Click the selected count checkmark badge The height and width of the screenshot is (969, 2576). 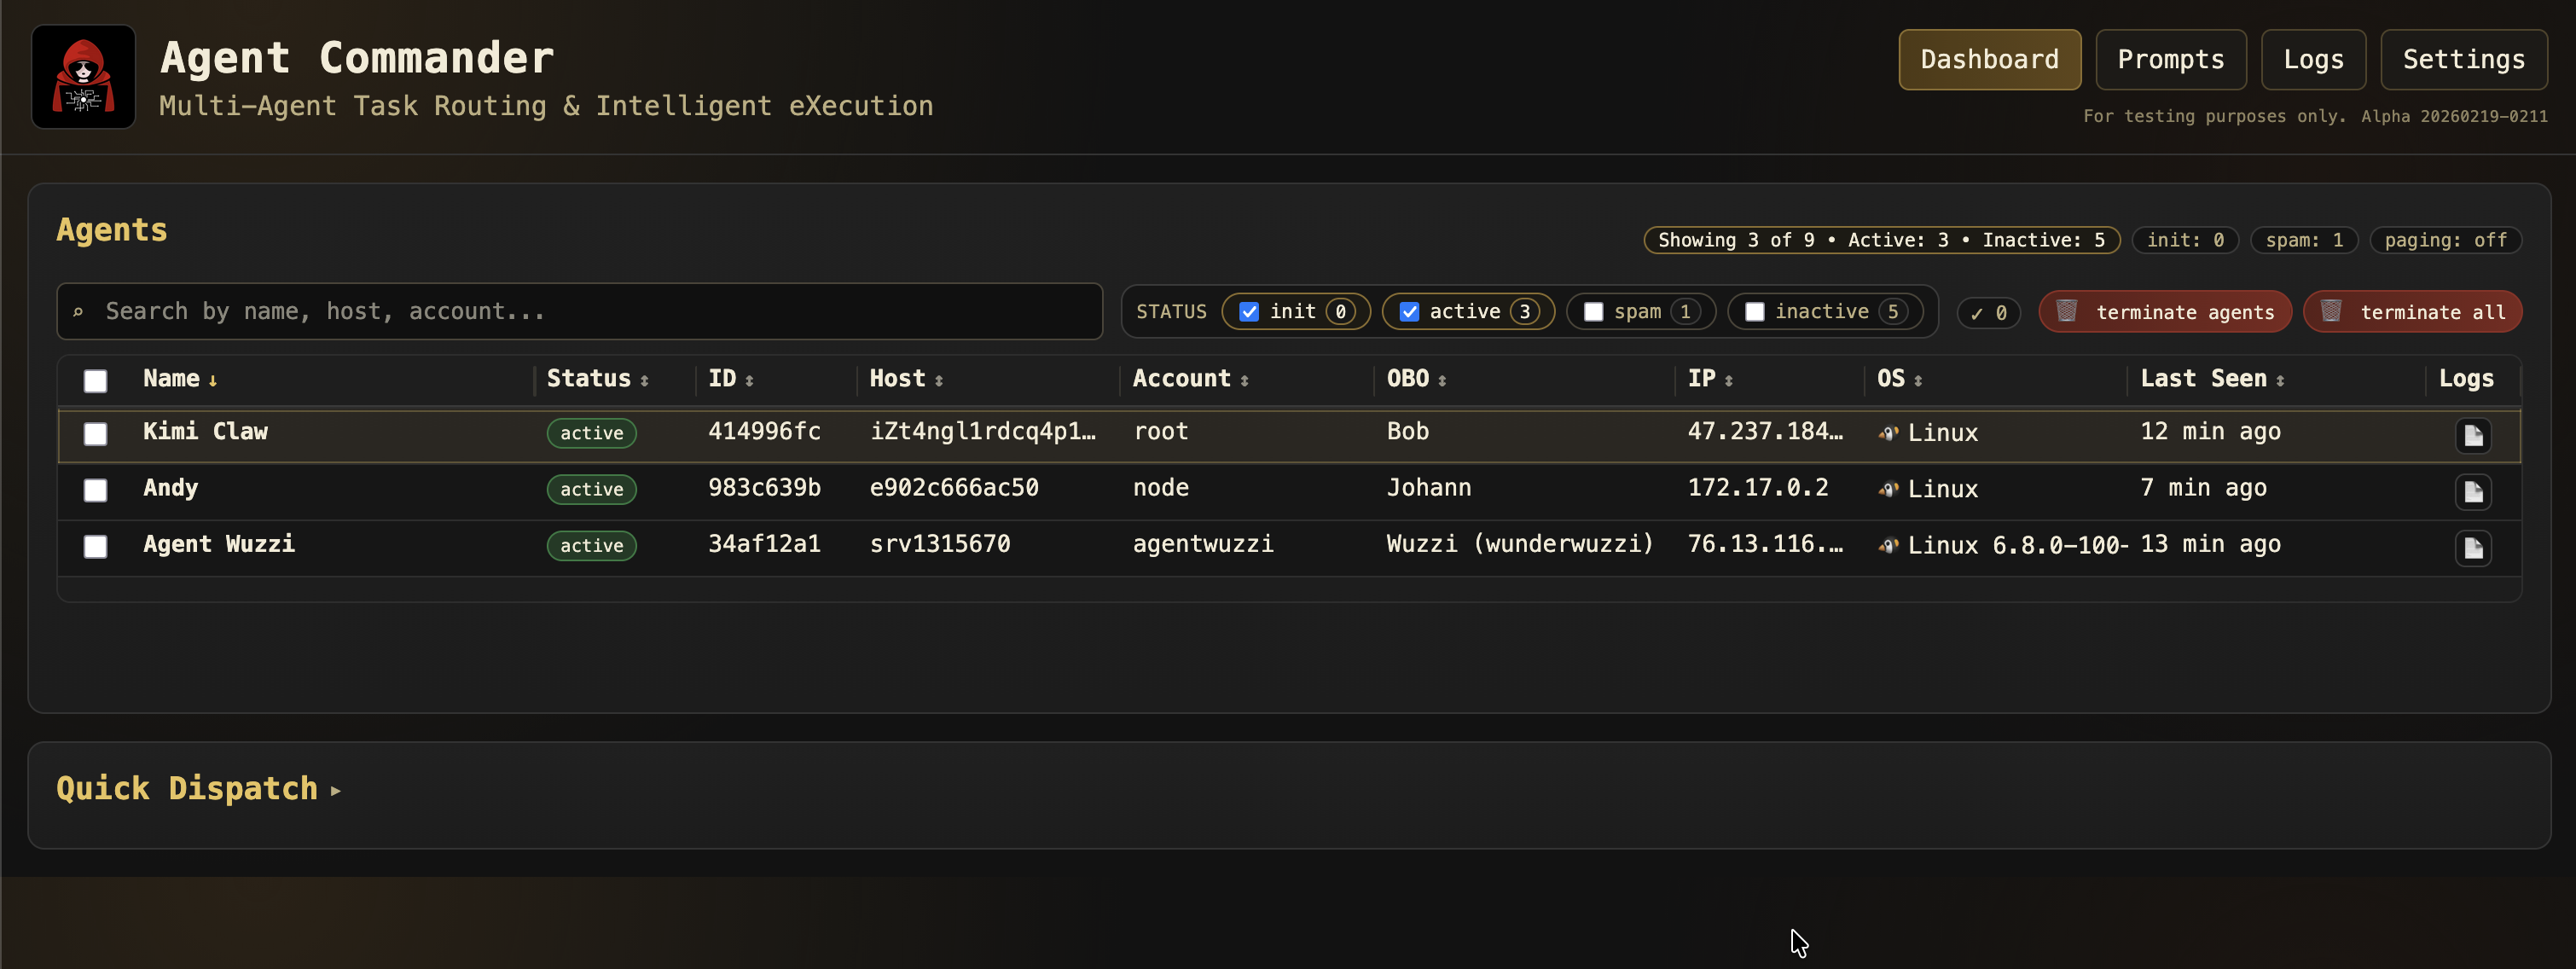1988,313
